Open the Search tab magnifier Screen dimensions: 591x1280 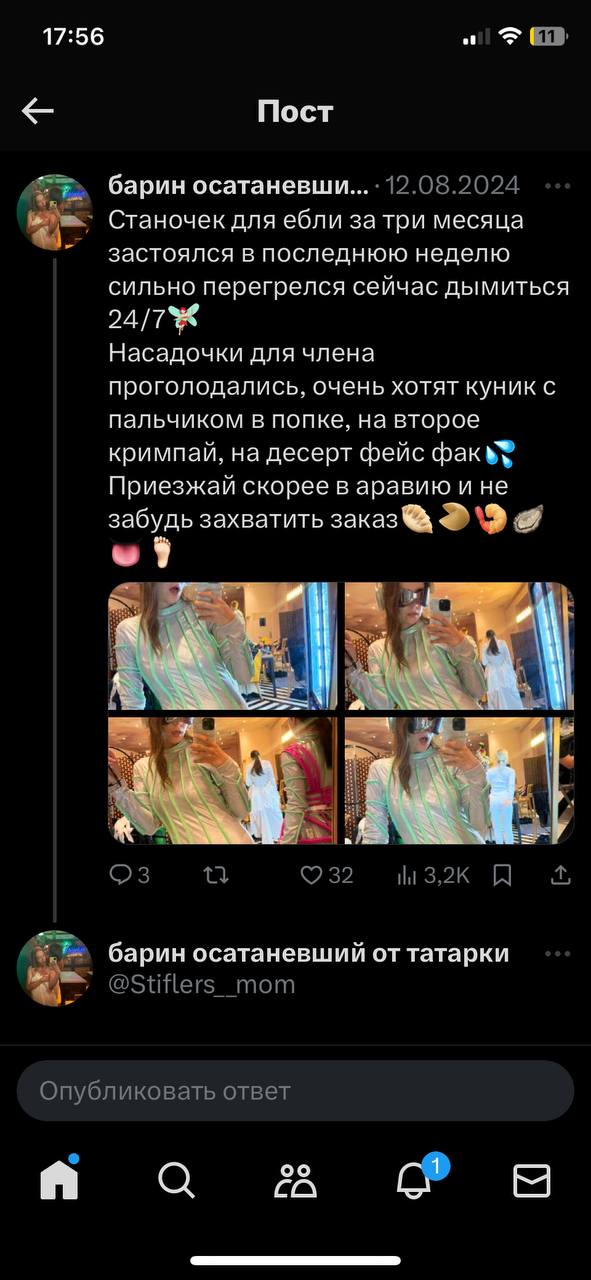click(x=176, y=1181)
